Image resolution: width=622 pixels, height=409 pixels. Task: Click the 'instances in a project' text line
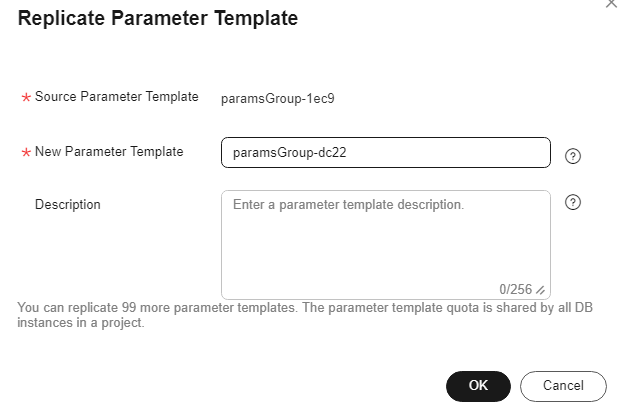(81, 323)
